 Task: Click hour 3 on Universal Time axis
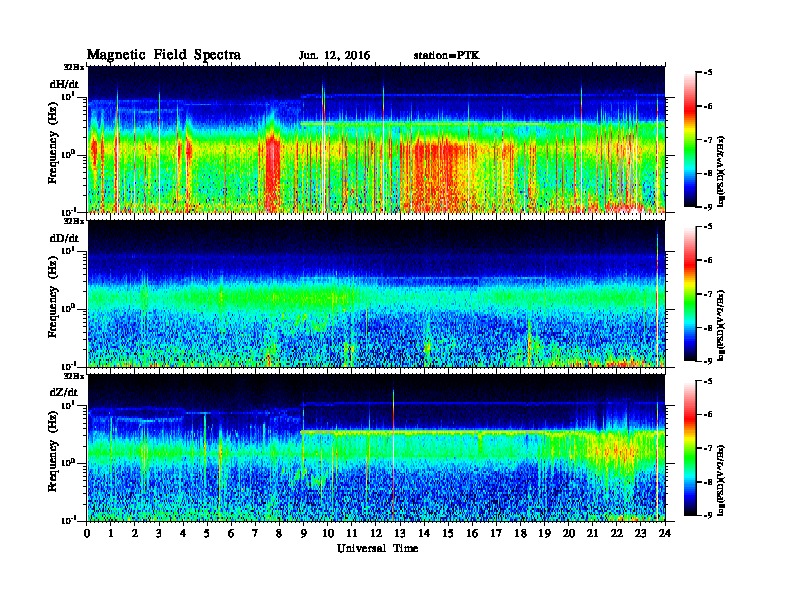pyautogui.click(x=159, y=533)
